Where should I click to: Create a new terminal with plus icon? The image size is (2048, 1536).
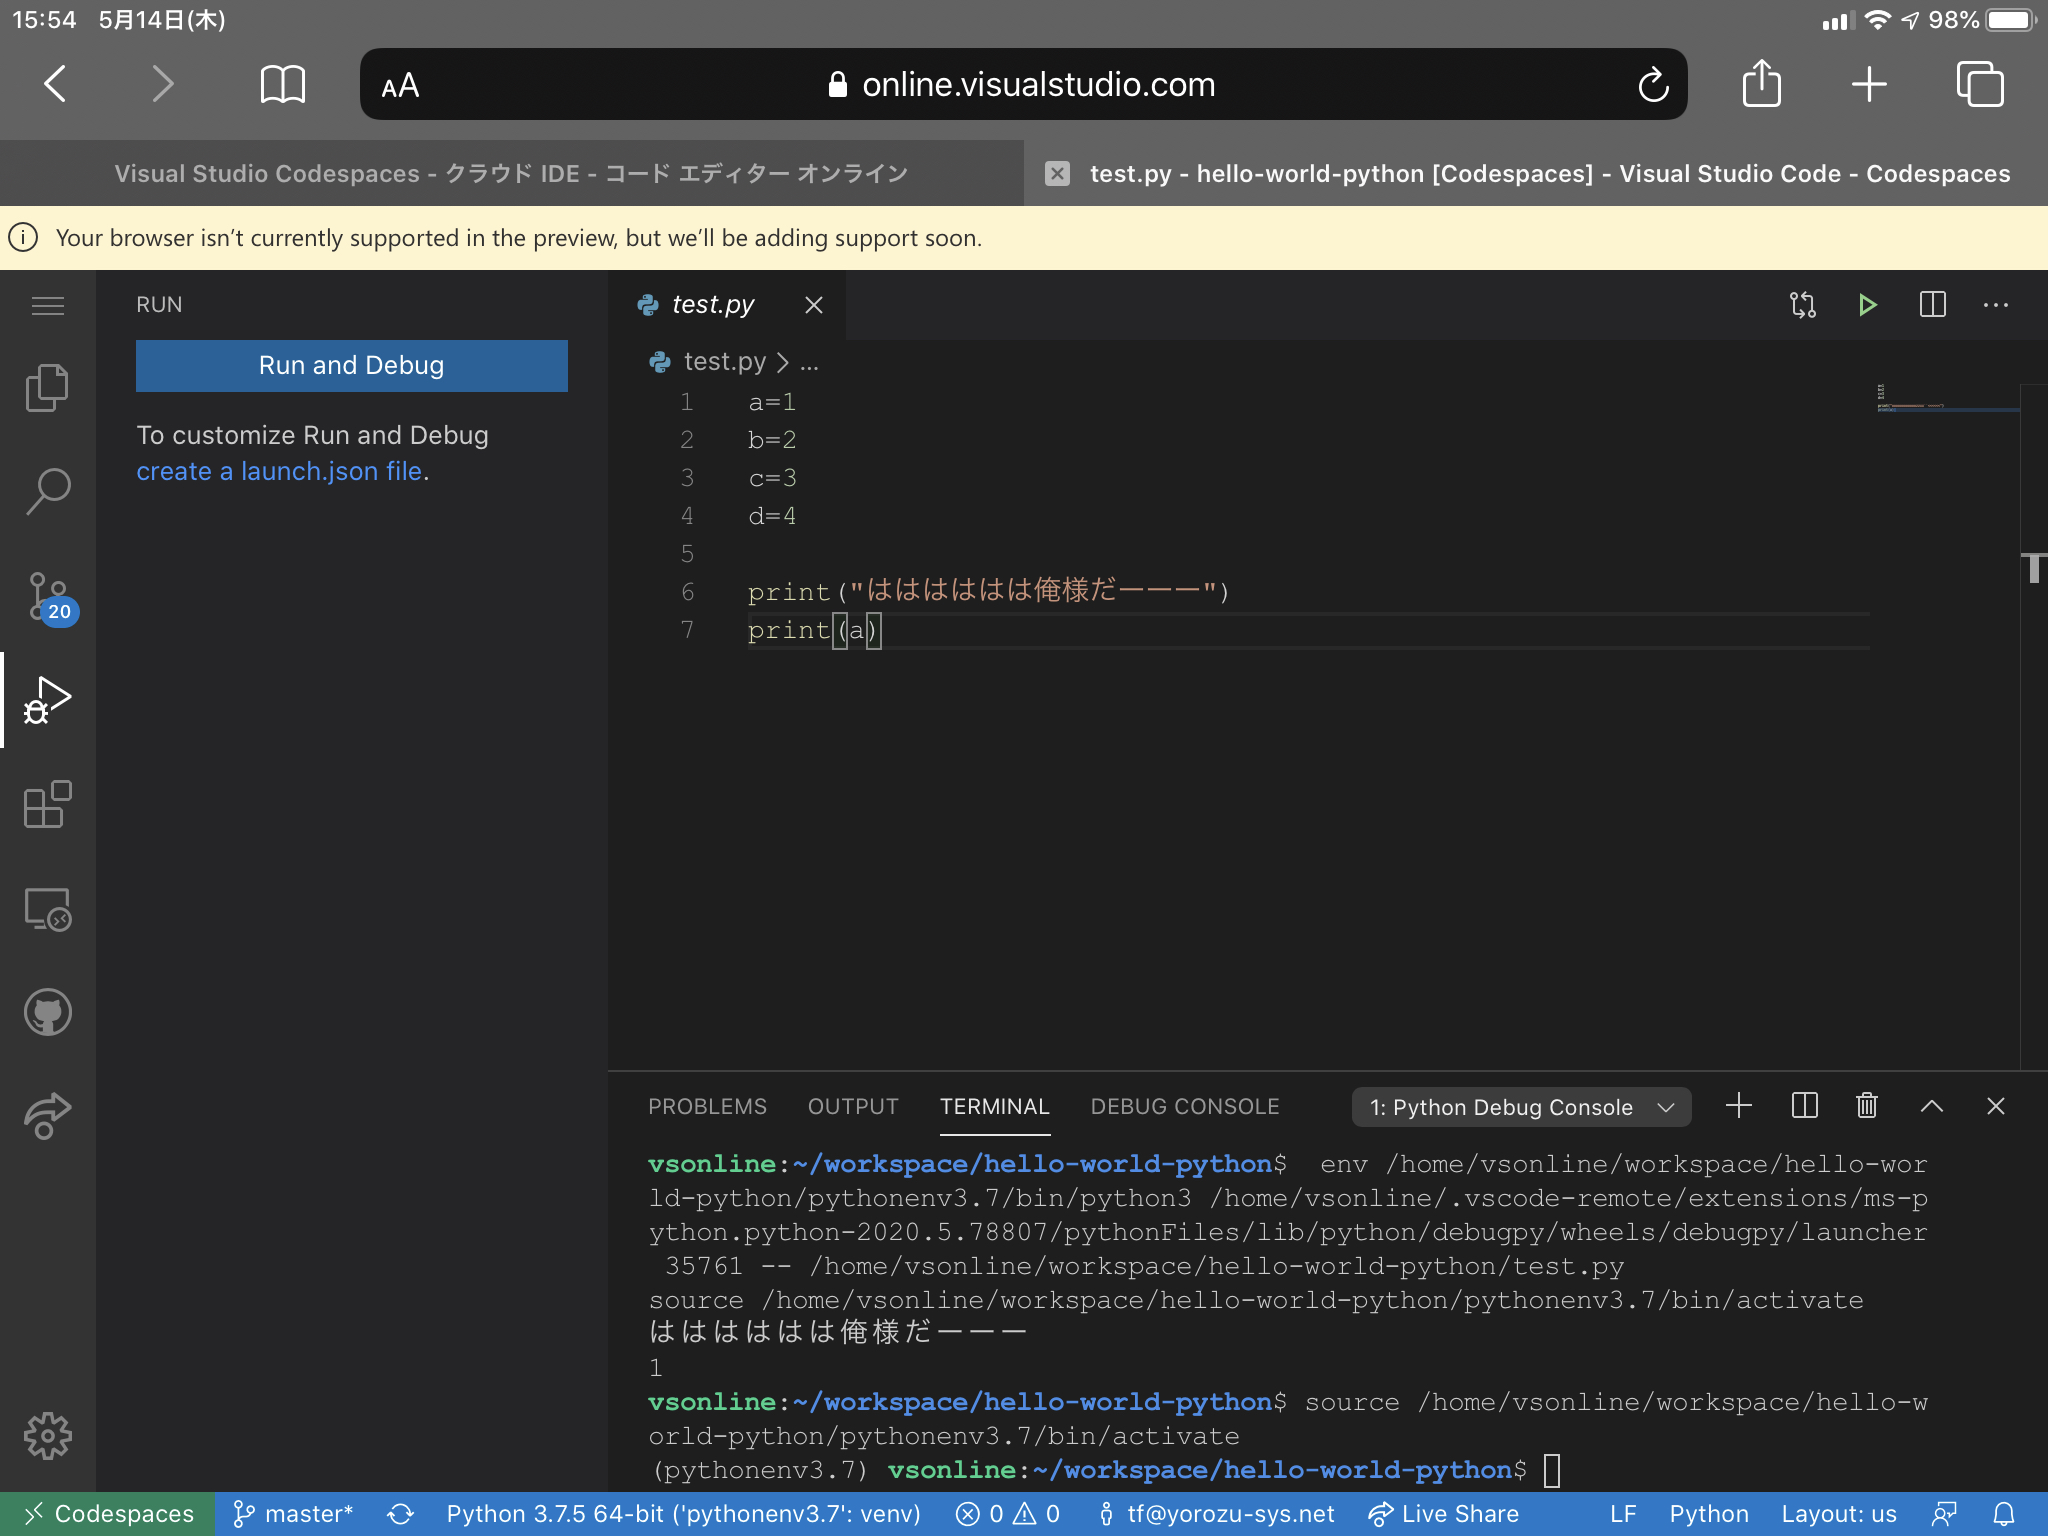tap(1739, 1106)
